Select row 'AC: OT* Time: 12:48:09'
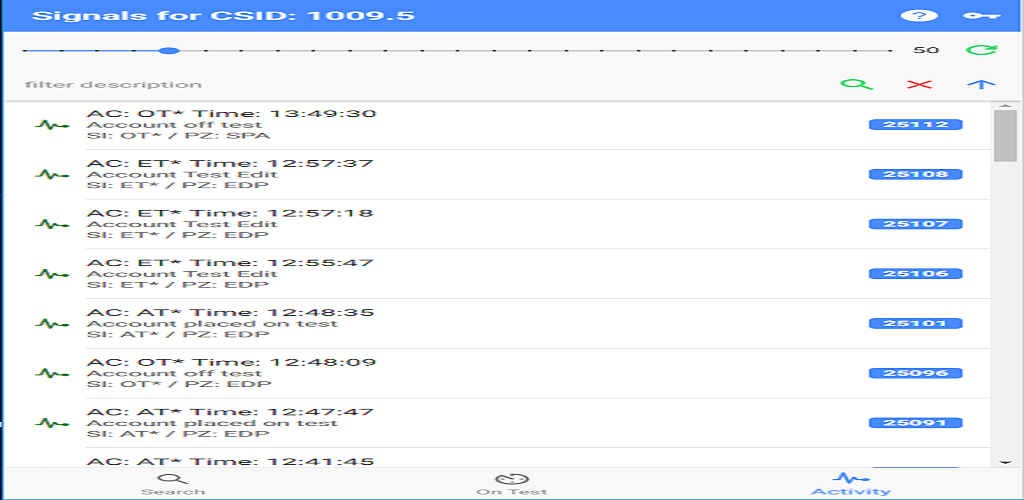 point(498,373)
